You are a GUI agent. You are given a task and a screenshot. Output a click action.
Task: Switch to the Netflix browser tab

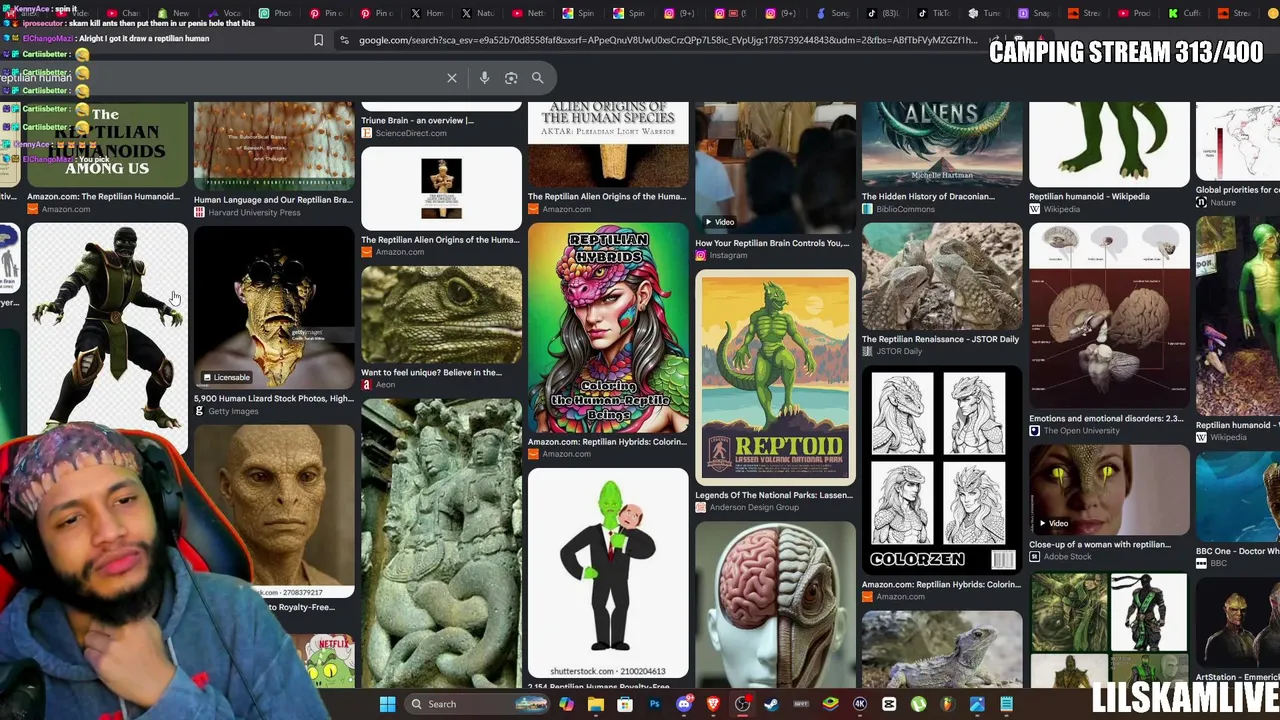click(x=528, y=13)
